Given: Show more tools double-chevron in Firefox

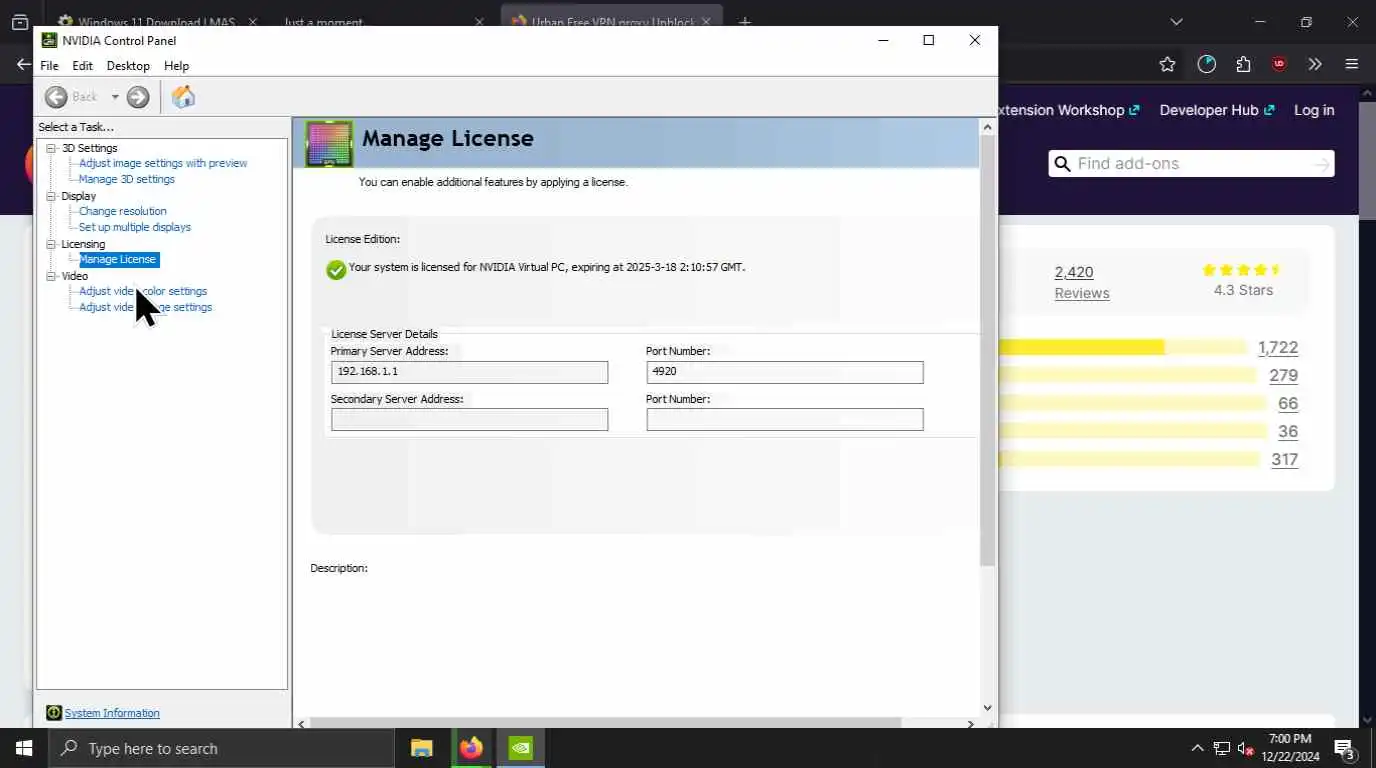Looking at the screenshot, I should click(1315, 64).
